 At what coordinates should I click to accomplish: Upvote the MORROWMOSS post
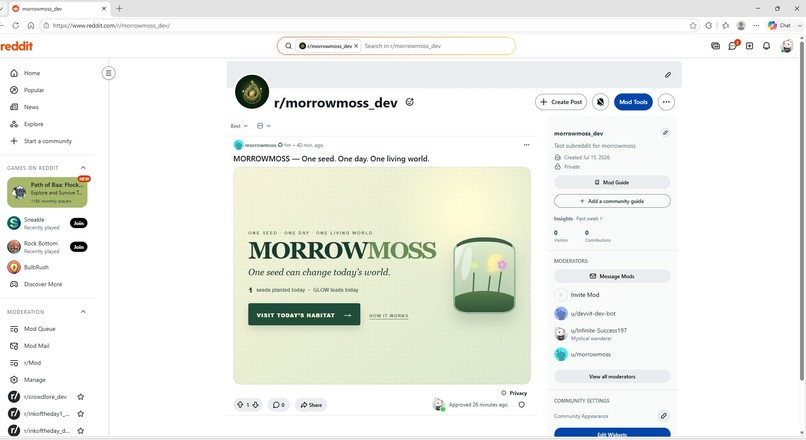240,405
